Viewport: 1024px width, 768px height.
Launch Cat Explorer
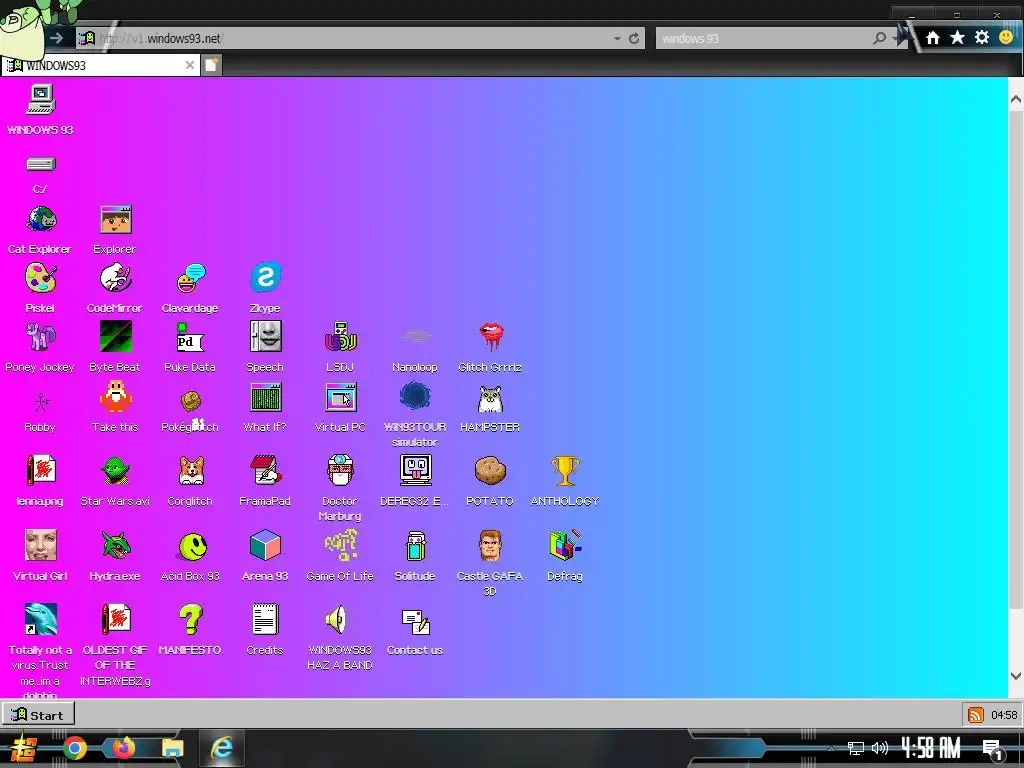click(40, 219)
